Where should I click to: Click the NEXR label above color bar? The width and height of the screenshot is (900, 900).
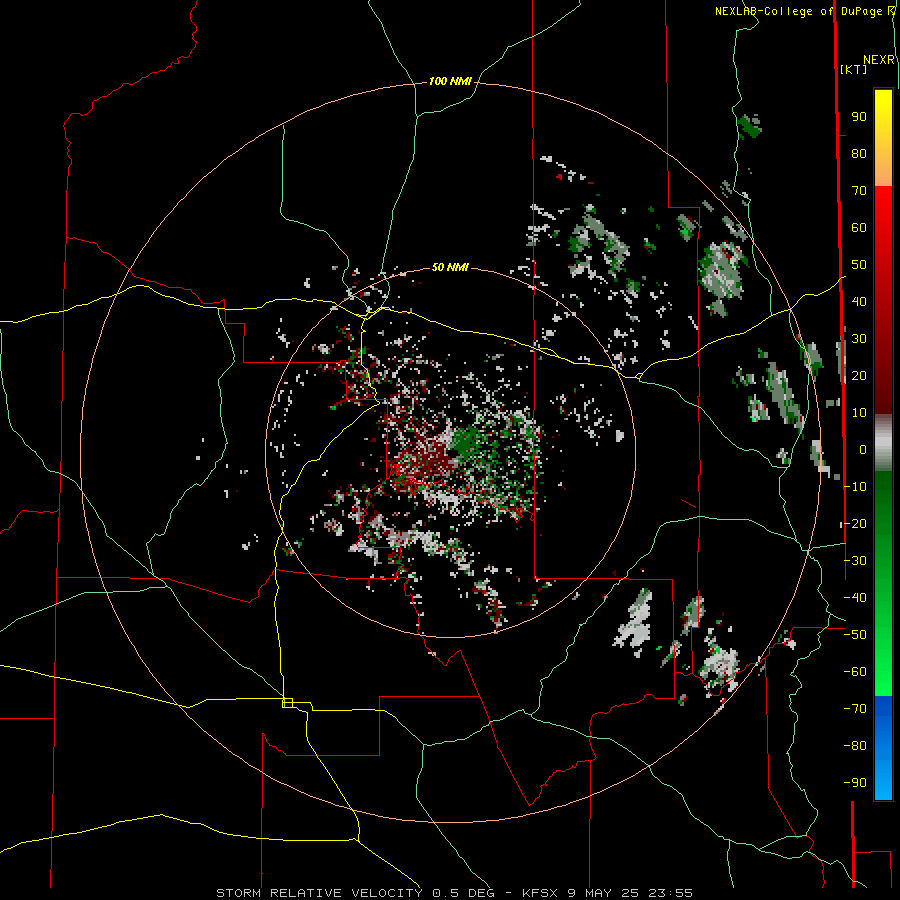[879, 60]
